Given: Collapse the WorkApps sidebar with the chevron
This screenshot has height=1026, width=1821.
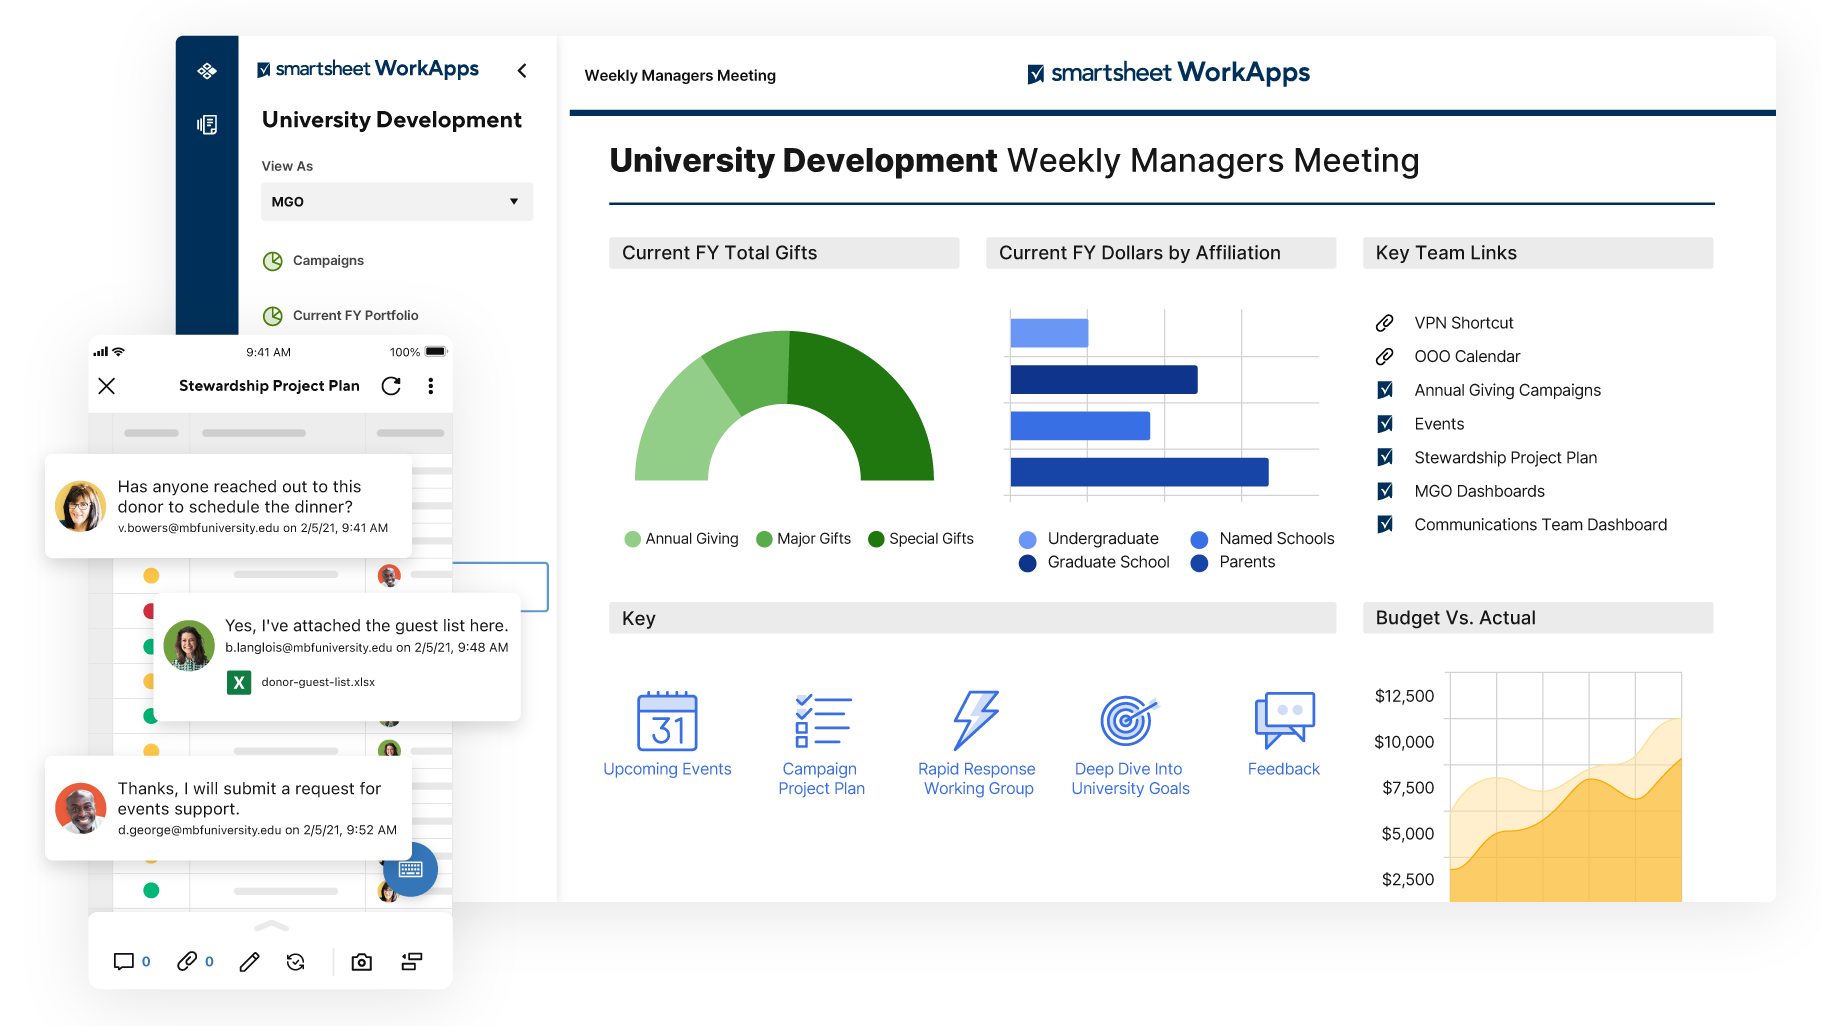Looking at the screenshot, I should tap(522, 71).
